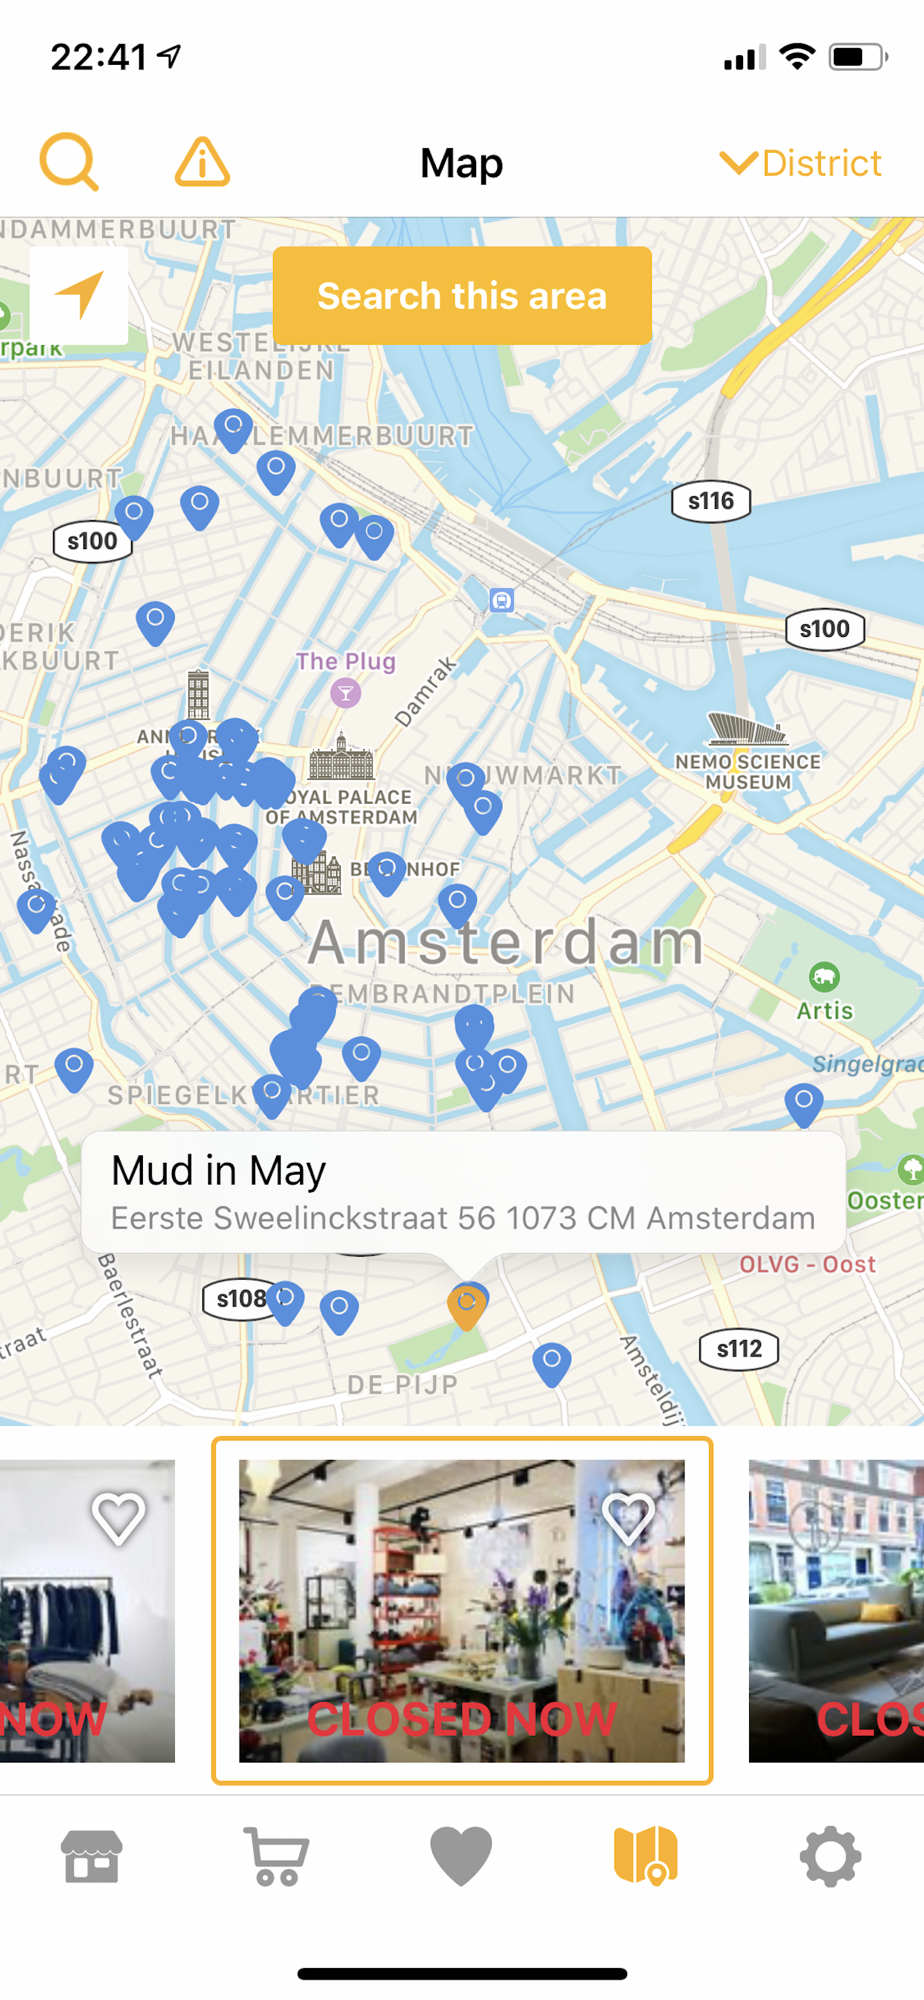Click the District chevron arrow

point(738,163)
